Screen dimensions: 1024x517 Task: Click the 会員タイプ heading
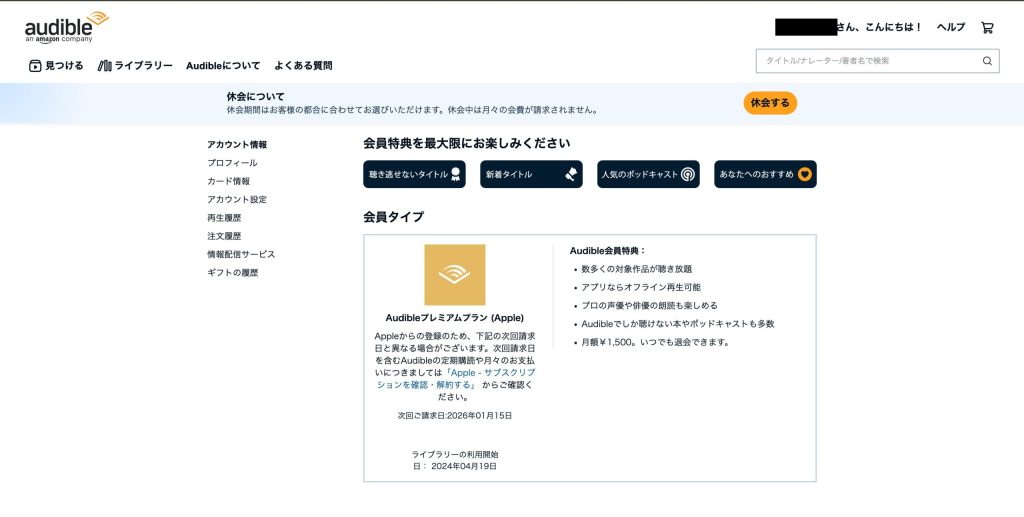pos(393,217)
